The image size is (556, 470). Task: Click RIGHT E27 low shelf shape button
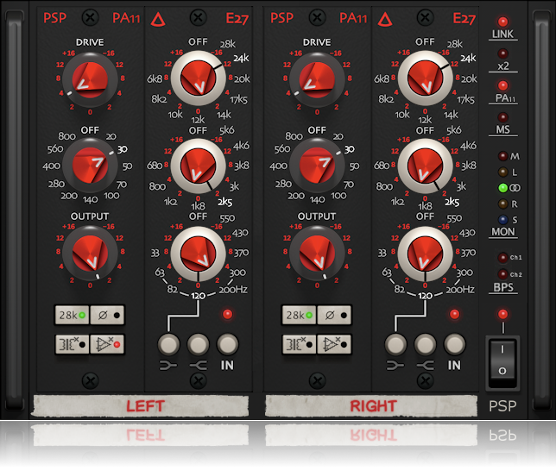[395, 344]
